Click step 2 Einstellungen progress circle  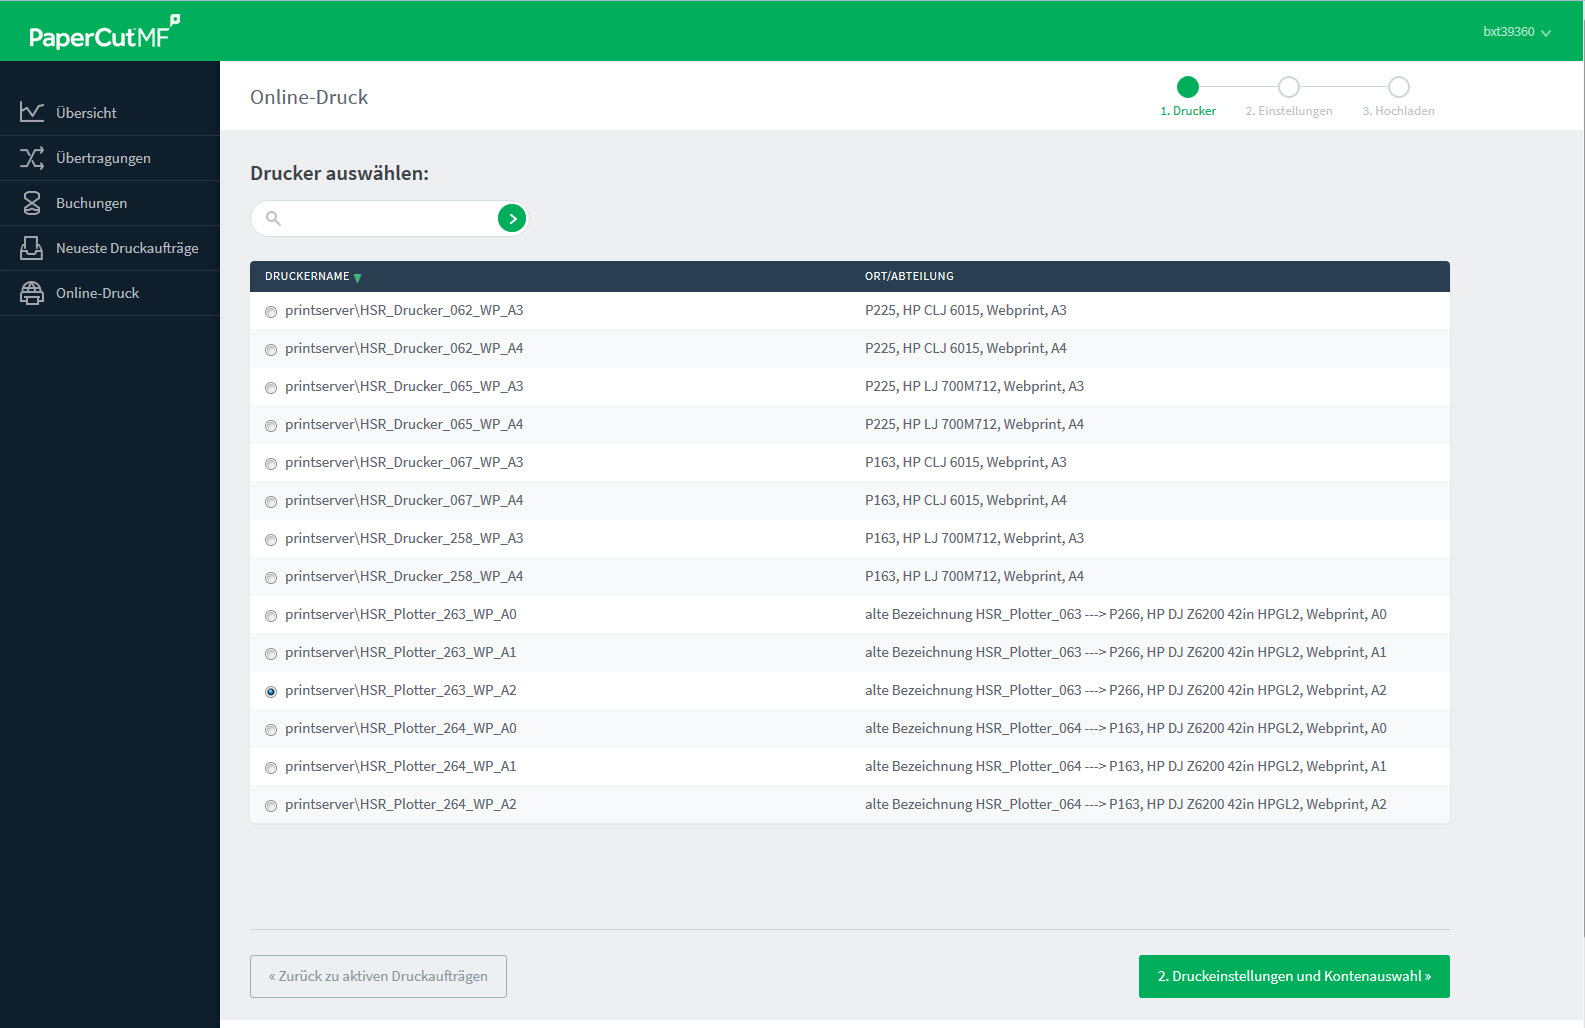click(1289, 87)
